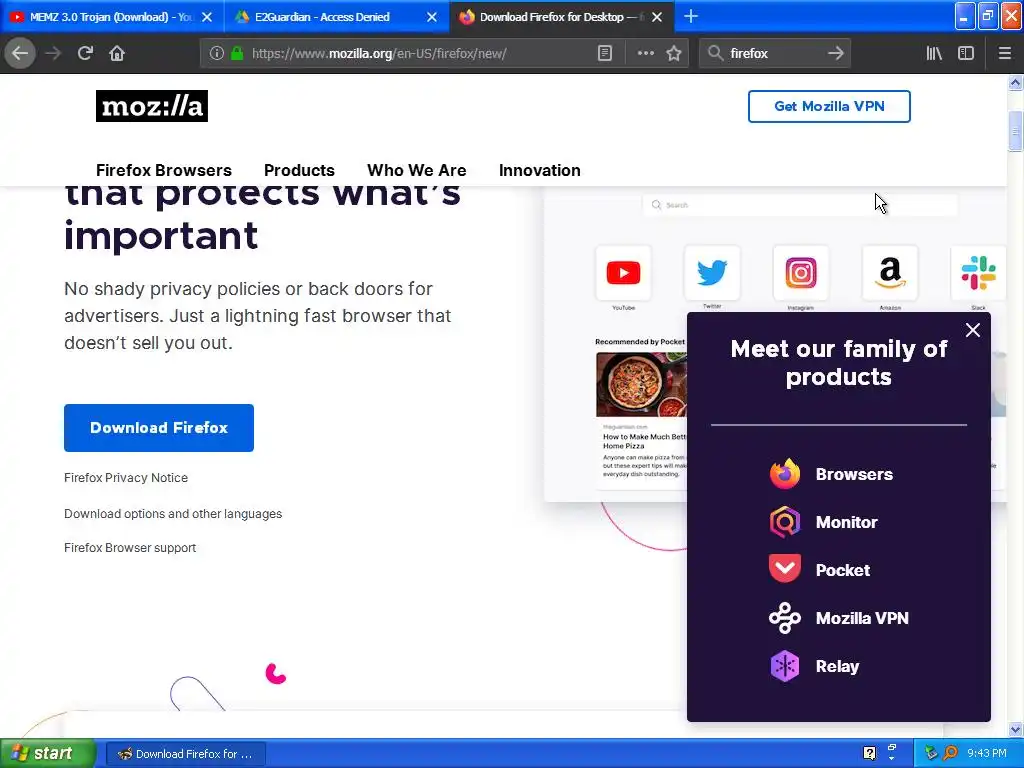This screenshot has height=768, width=1024.
Task: Show site information icon in address bar
Action: [x=217, y=54]
